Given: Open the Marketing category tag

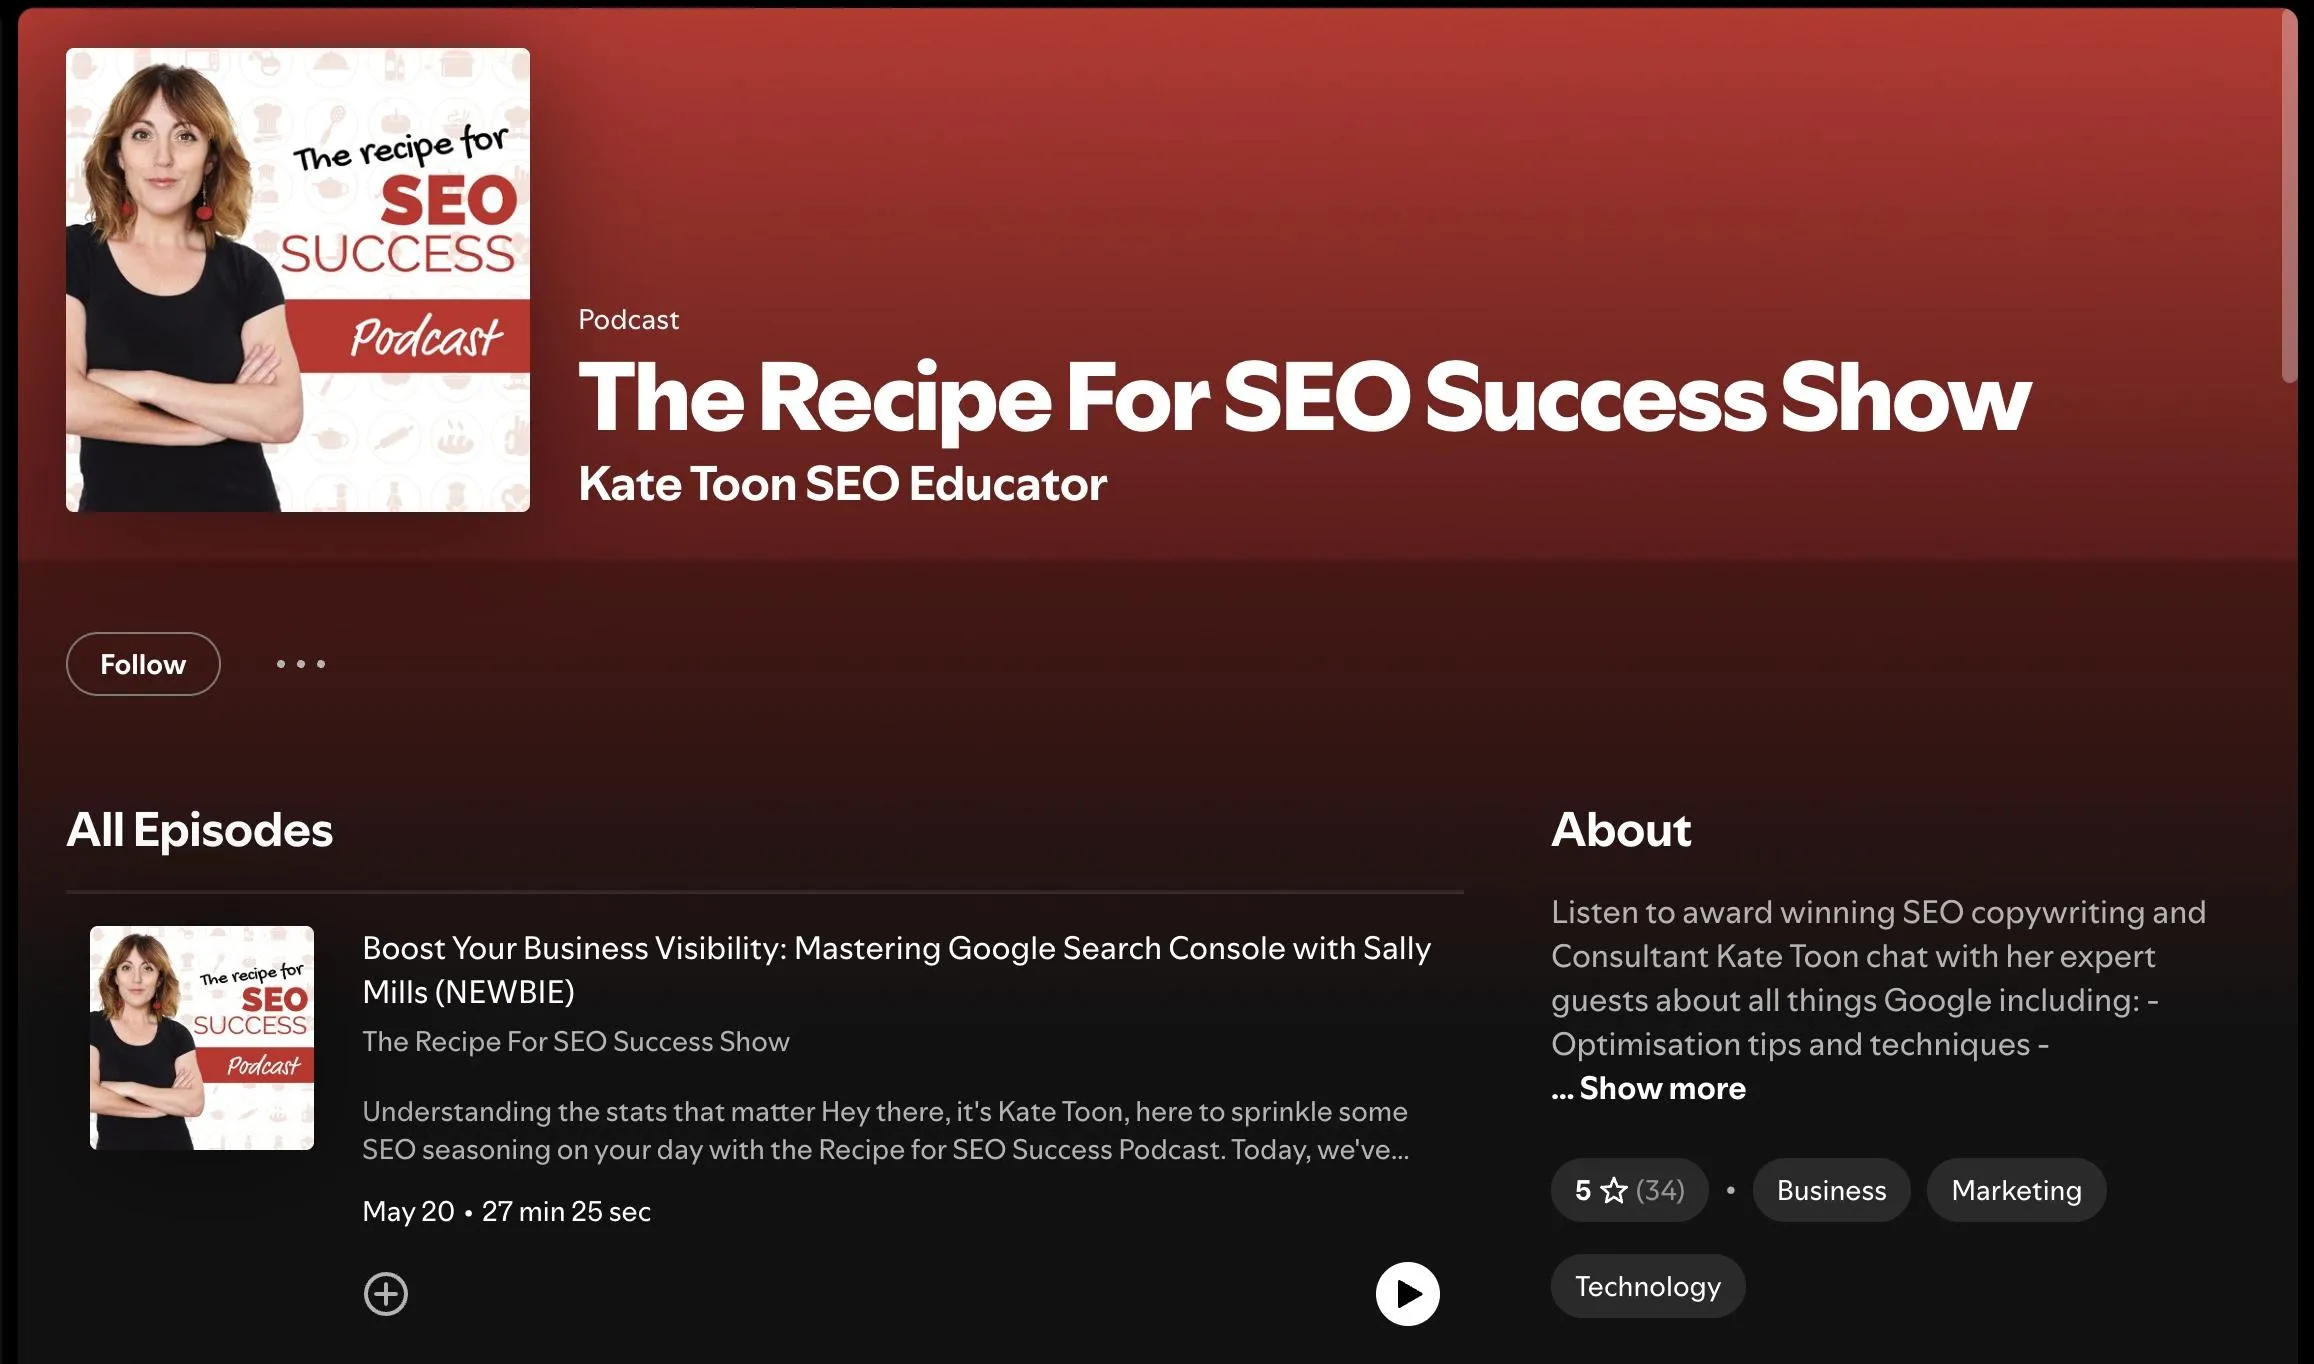Looking at the screenshot, I should pyautogui.click(x=2016, y=1190).
